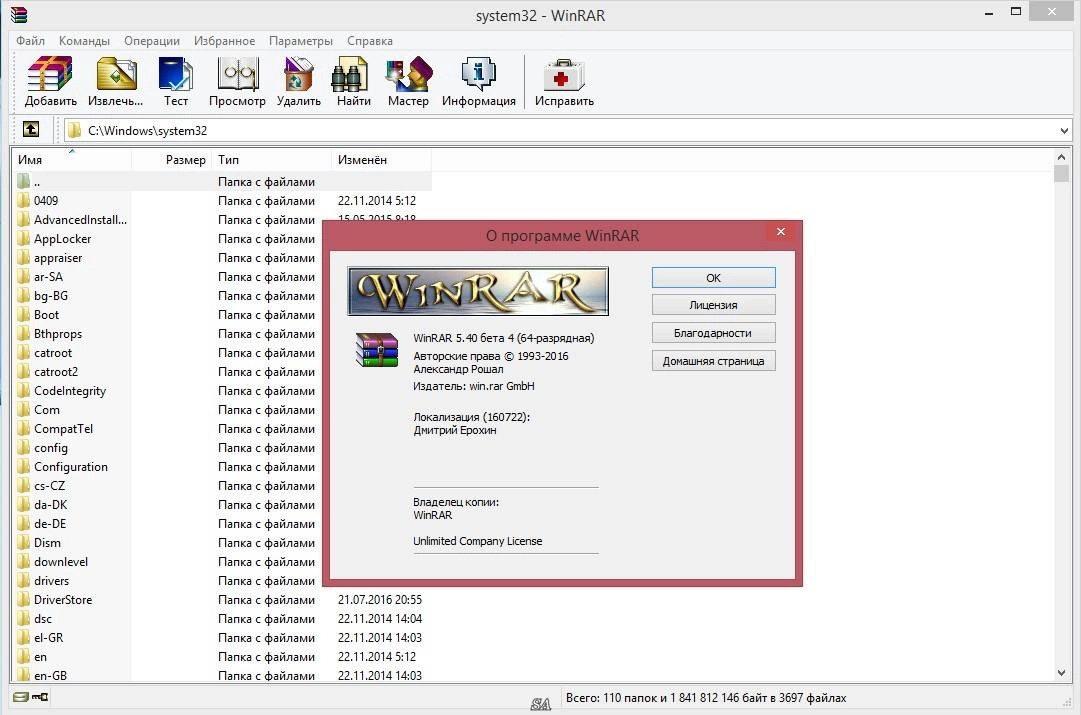
Task: Close the О программе WinRAR dialog
Action: tap(780, 232)
